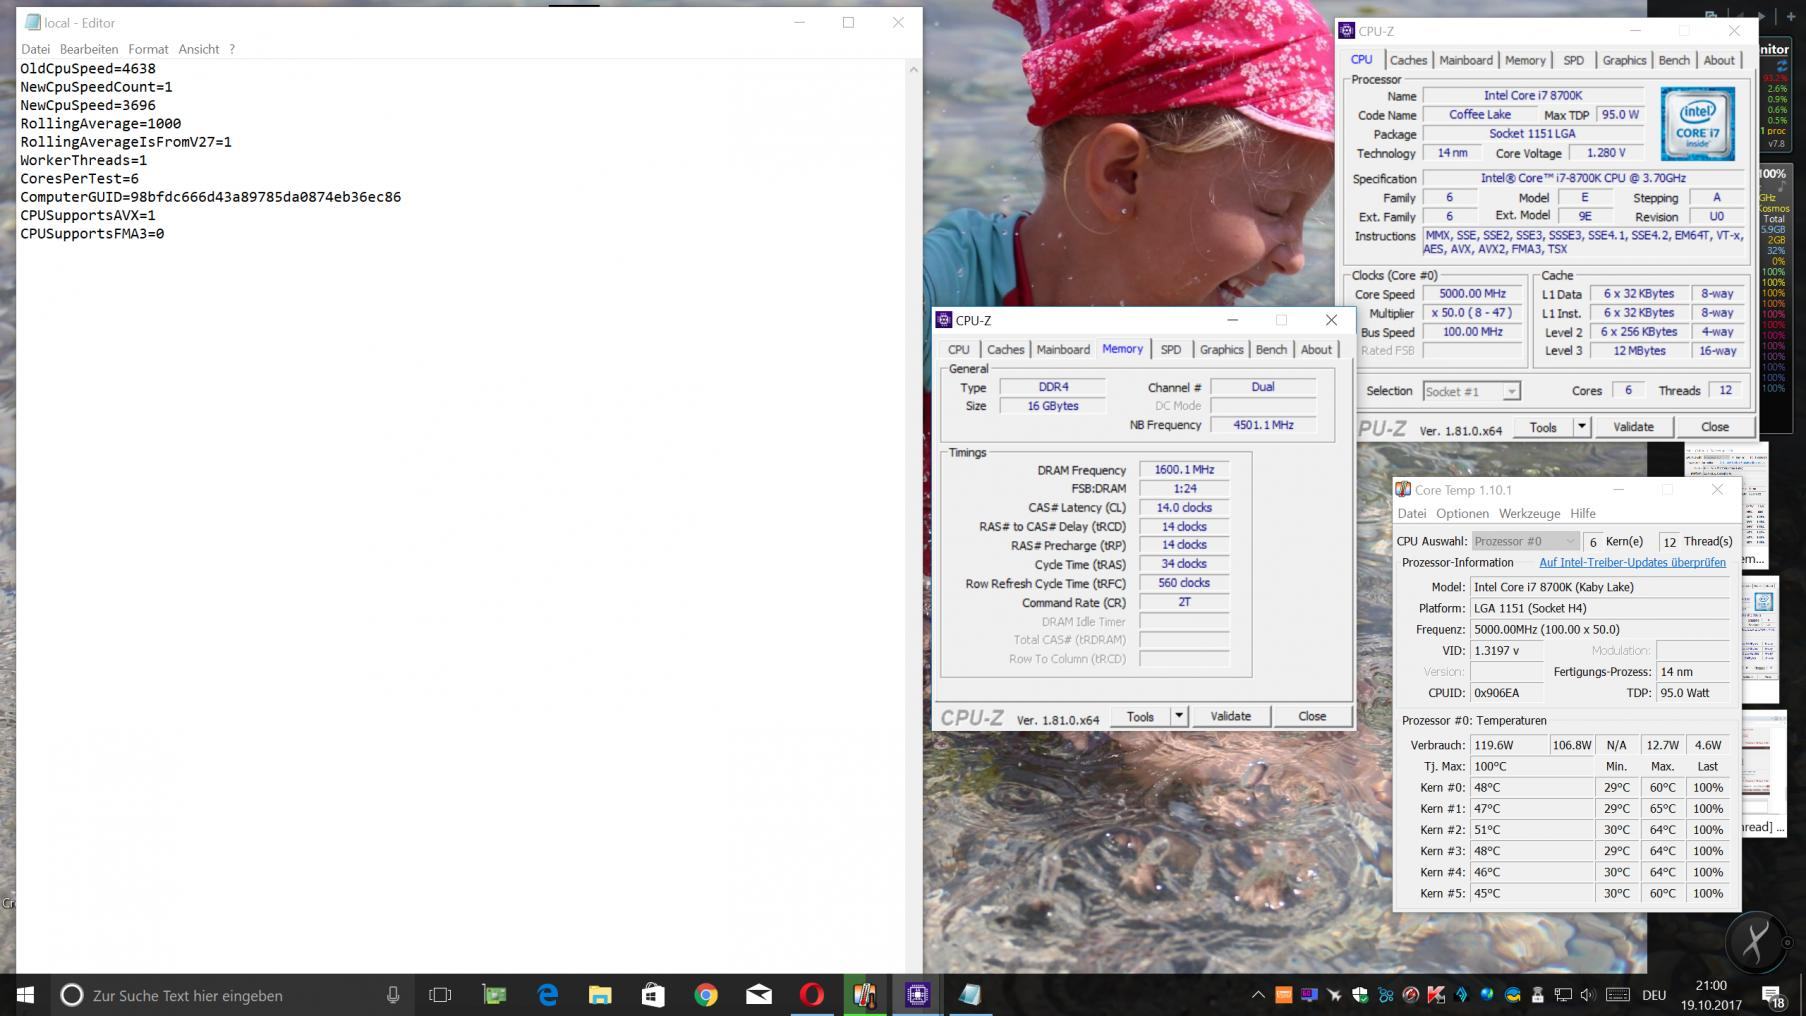Open Microsoft Edge from the taskbar

547,995
